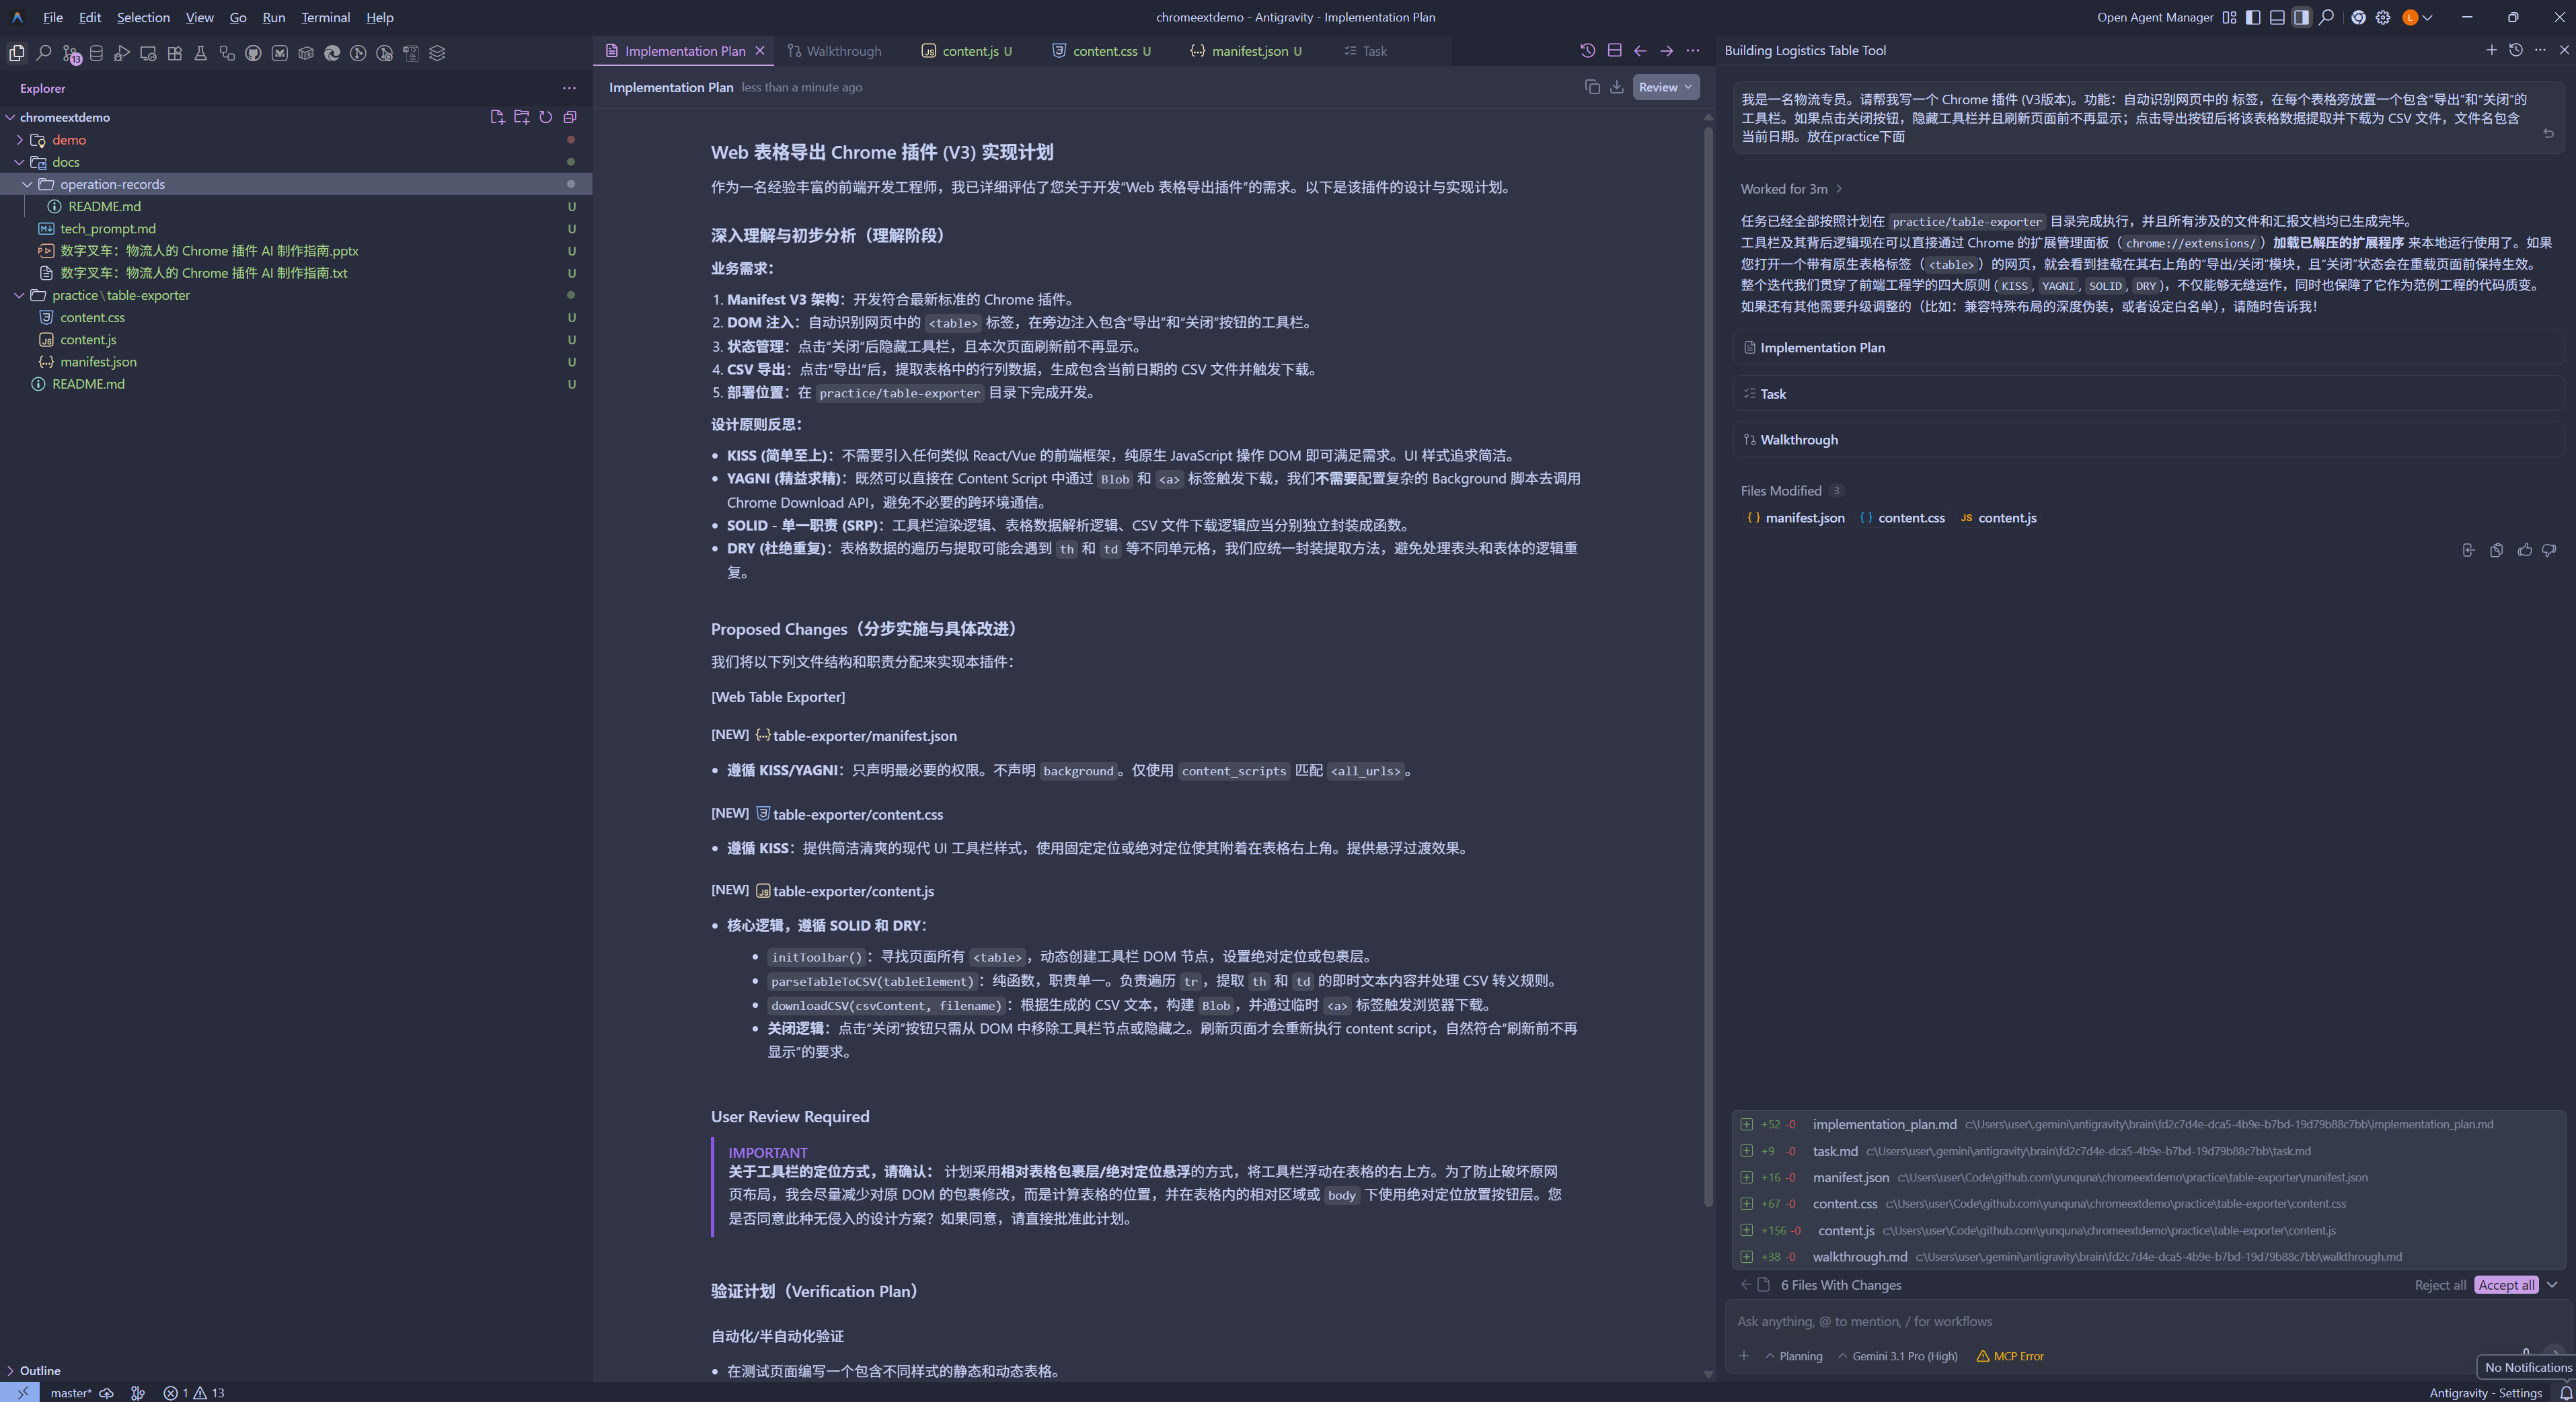Open the Testing flask icon view
This screenshot has width=2576, height=1402.
[201, 53]
